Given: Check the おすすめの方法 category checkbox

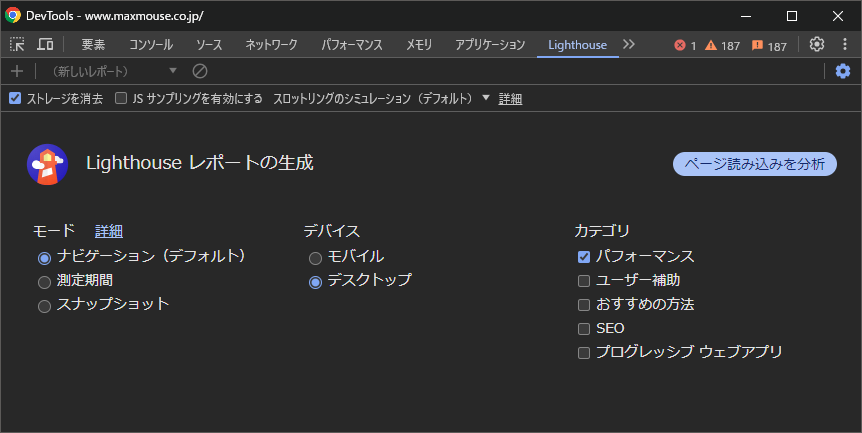Looking at the screenshot, I should pyautogui.click(x=584, y=304).
